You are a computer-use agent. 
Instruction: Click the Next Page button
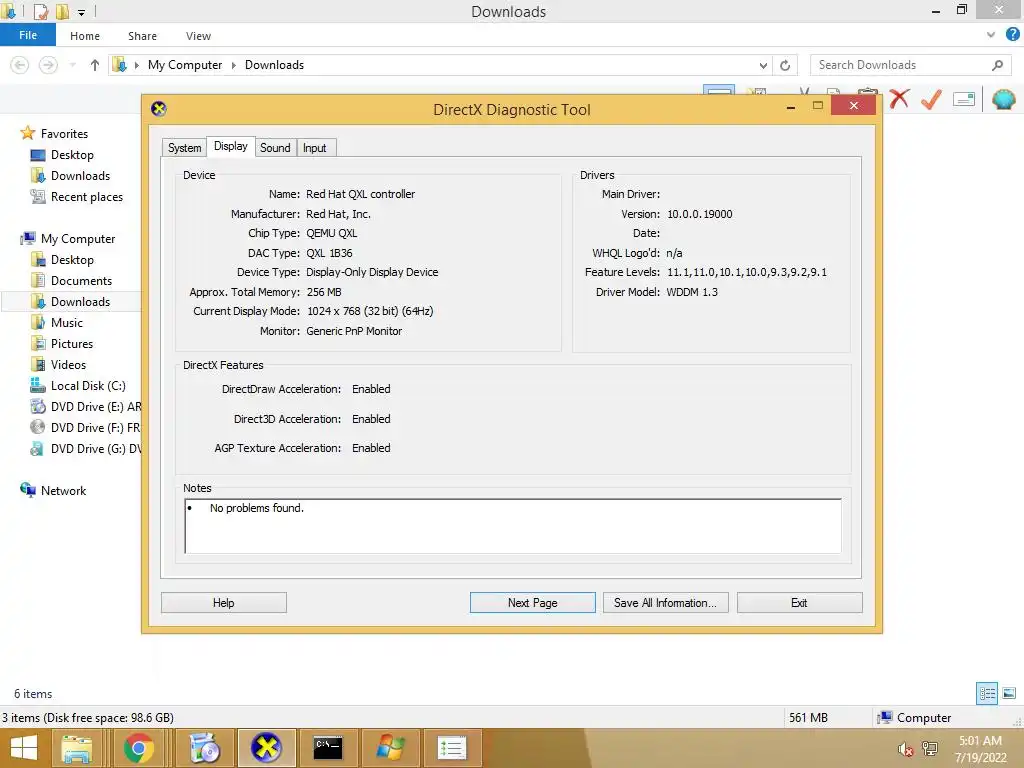pos(532,603)
